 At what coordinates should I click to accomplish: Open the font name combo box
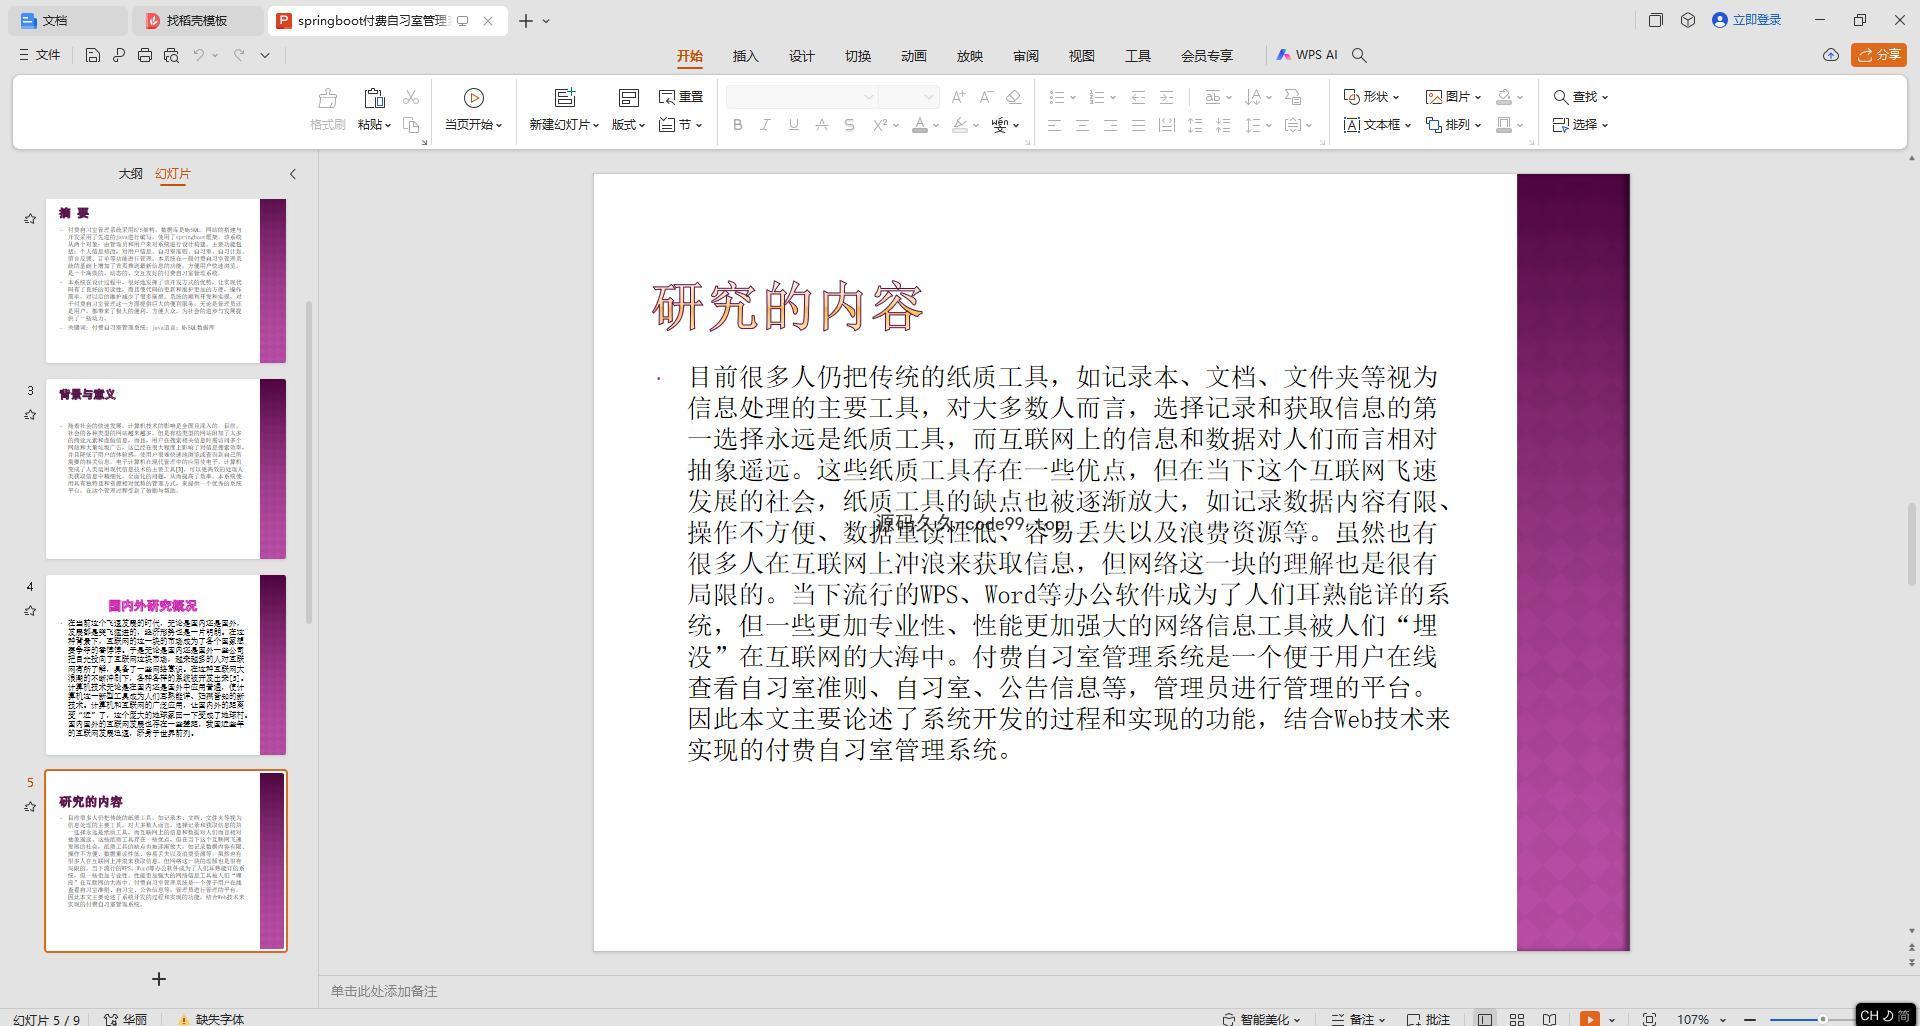click(x=802, y=97)
